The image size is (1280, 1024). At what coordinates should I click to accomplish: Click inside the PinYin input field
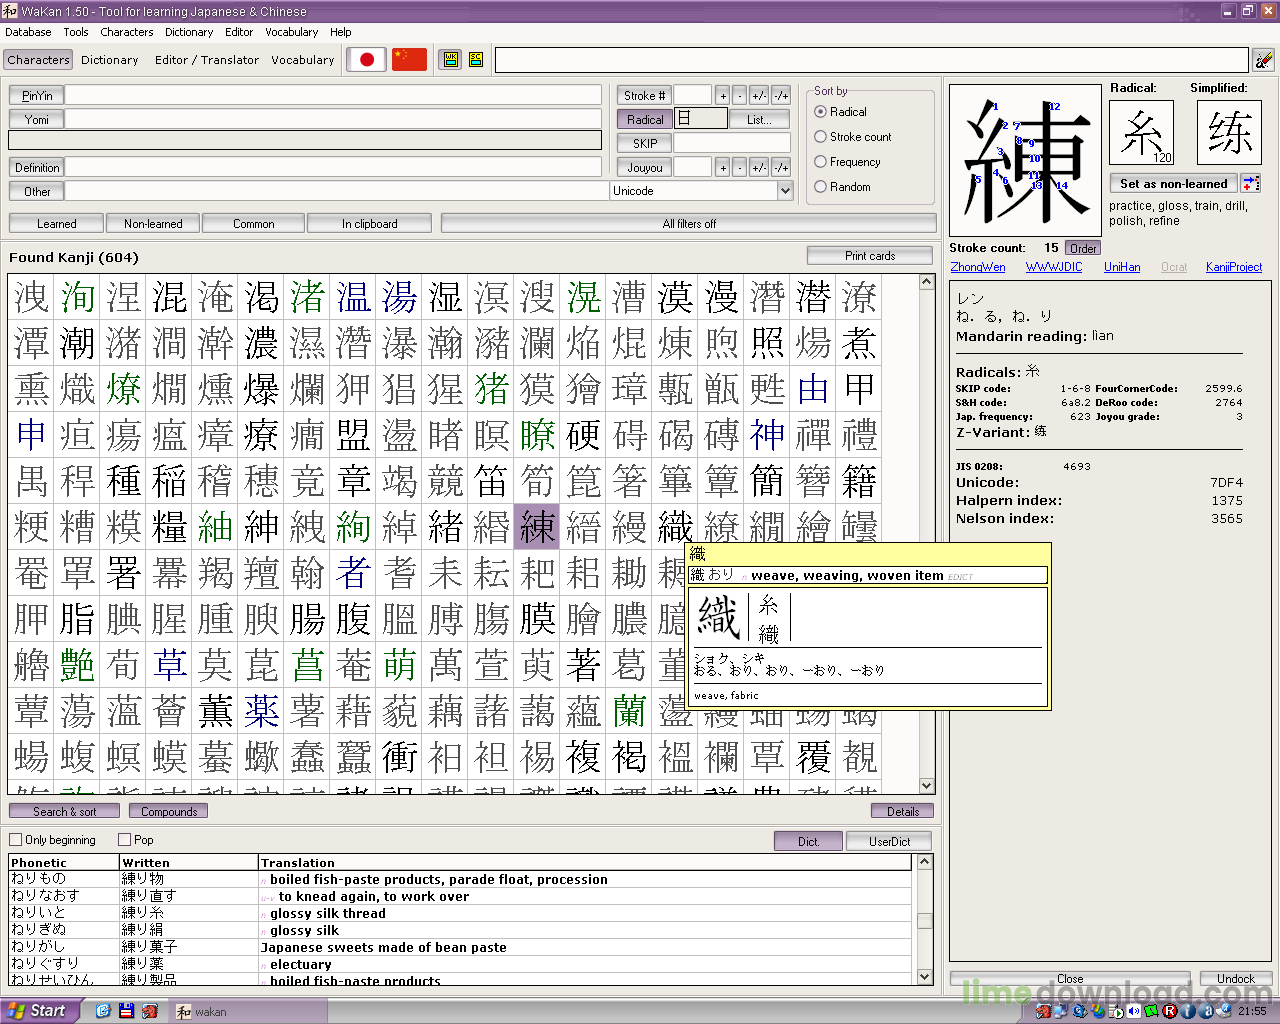coord(334,95)
